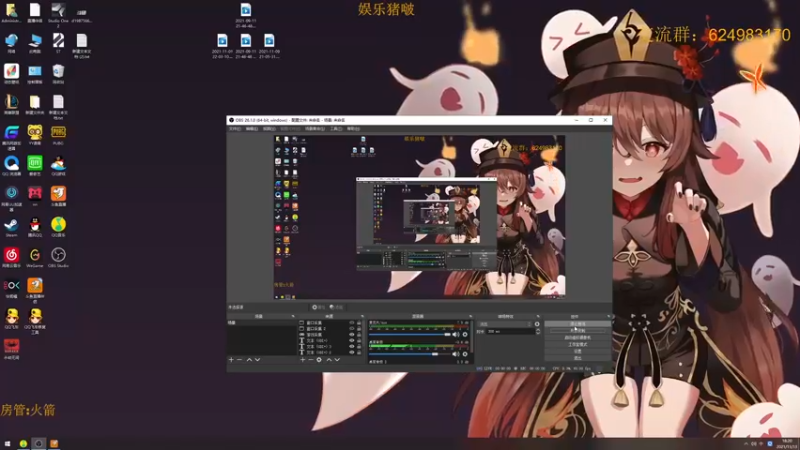
Task: Open the 桌面音频 channel gear settings
Action: click(465, 354)
